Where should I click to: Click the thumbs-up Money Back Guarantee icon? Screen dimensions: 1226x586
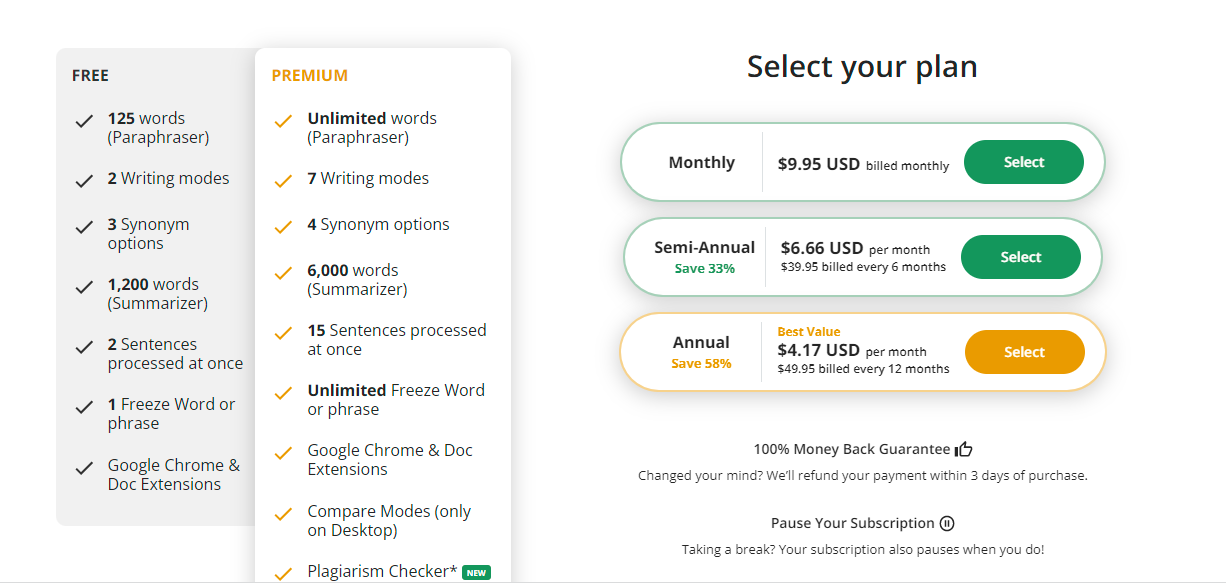[964, 449]
